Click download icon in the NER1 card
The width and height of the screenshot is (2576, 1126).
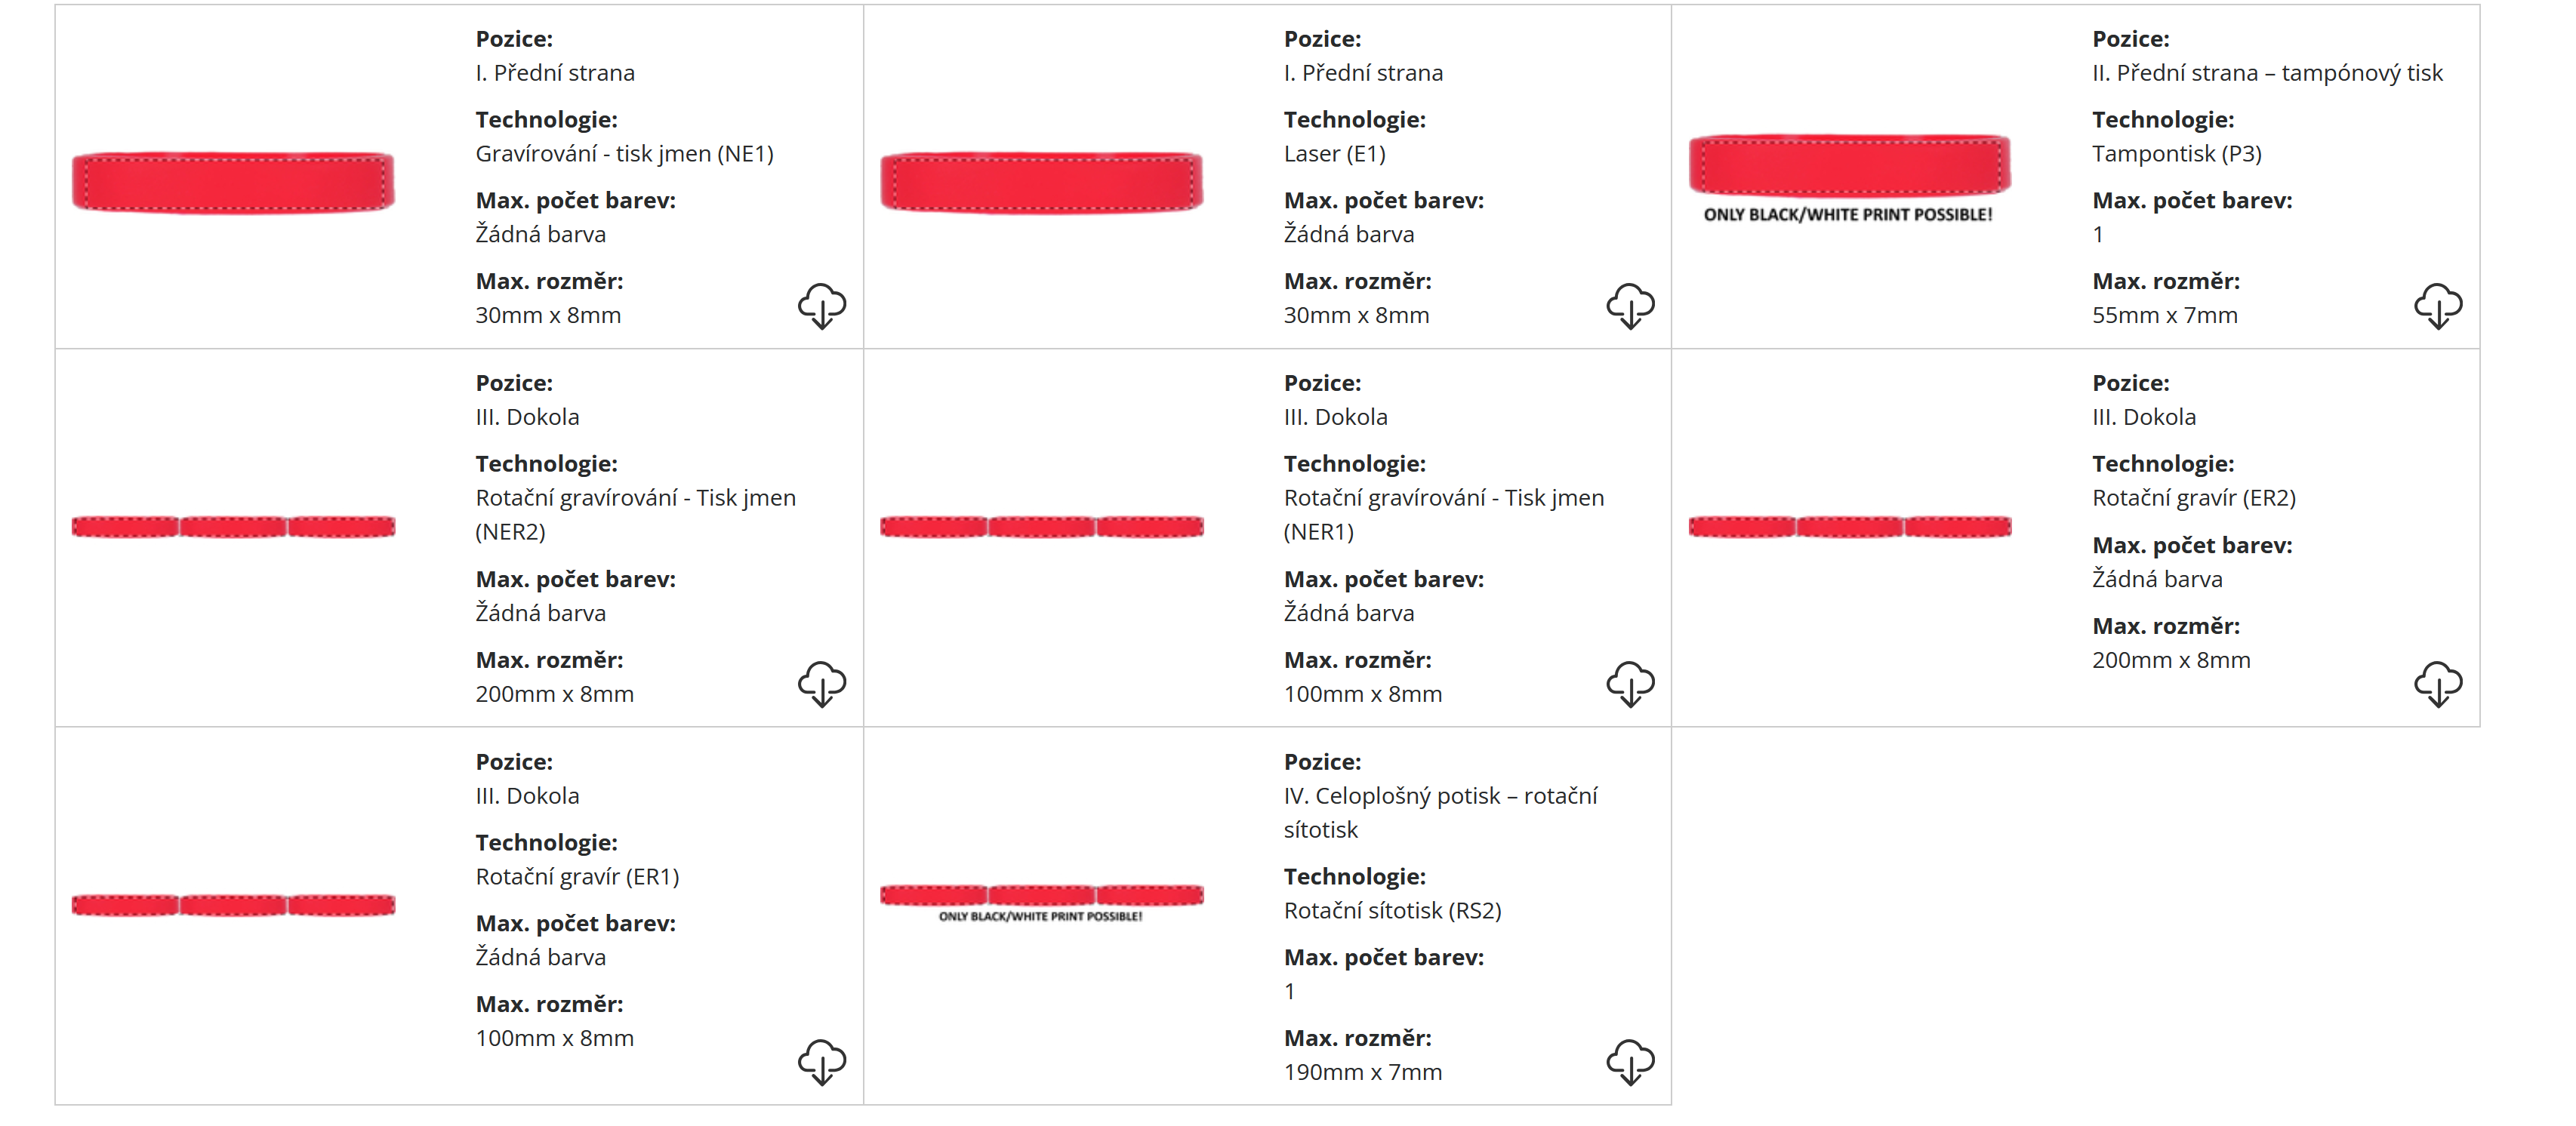[1629, 684]
